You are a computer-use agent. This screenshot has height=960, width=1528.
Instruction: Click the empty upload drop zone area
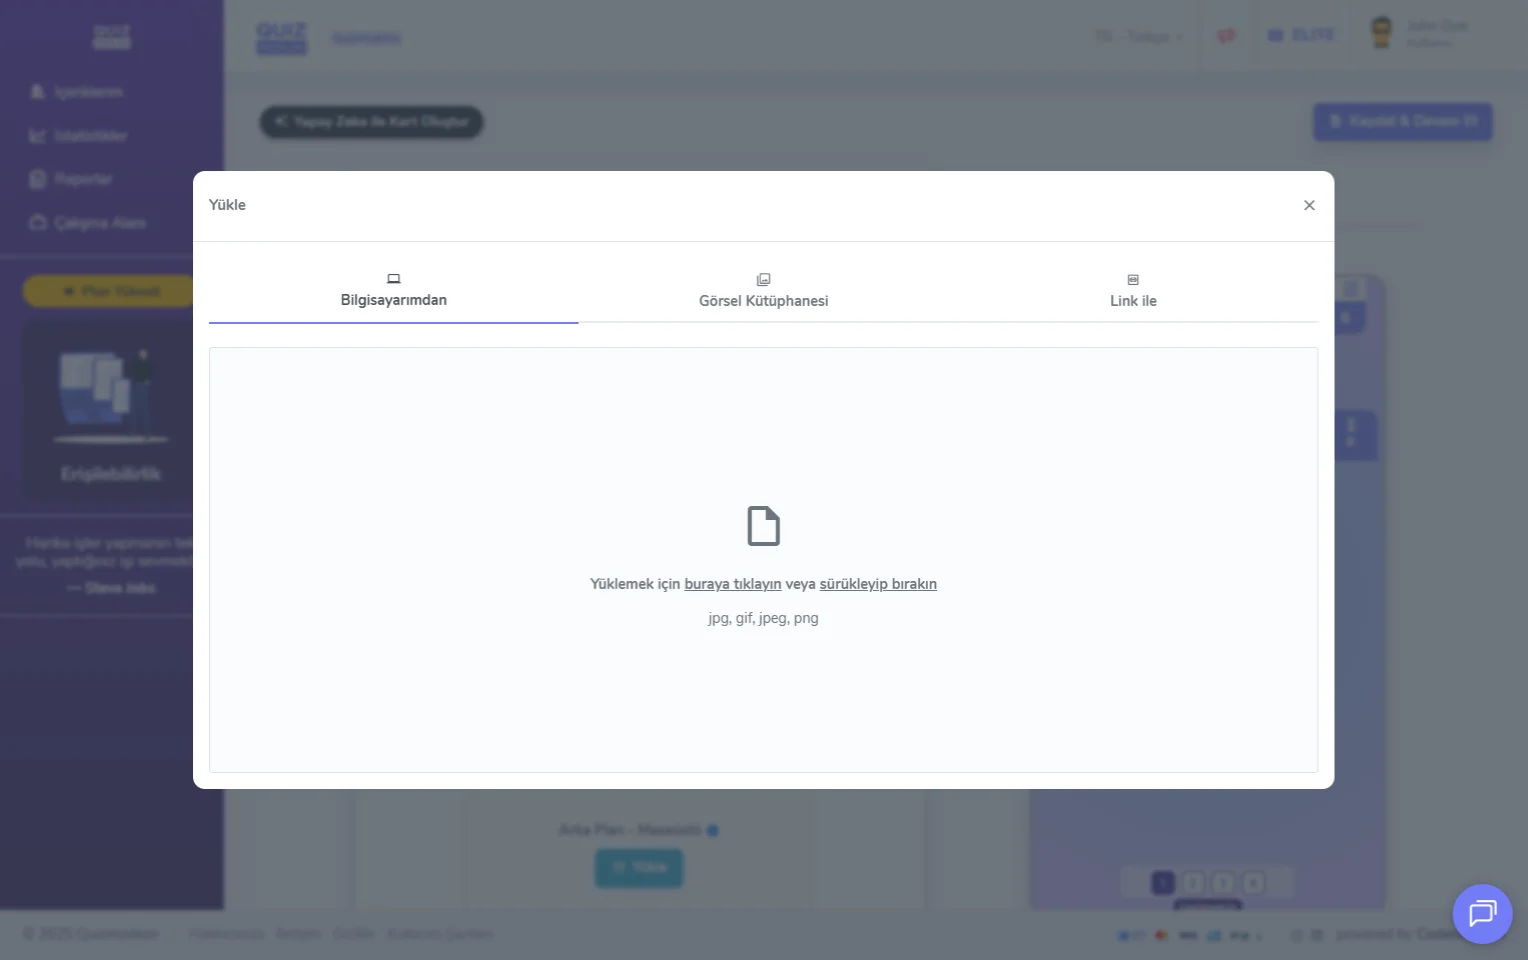pyautogui.click(x=763, y=700)
